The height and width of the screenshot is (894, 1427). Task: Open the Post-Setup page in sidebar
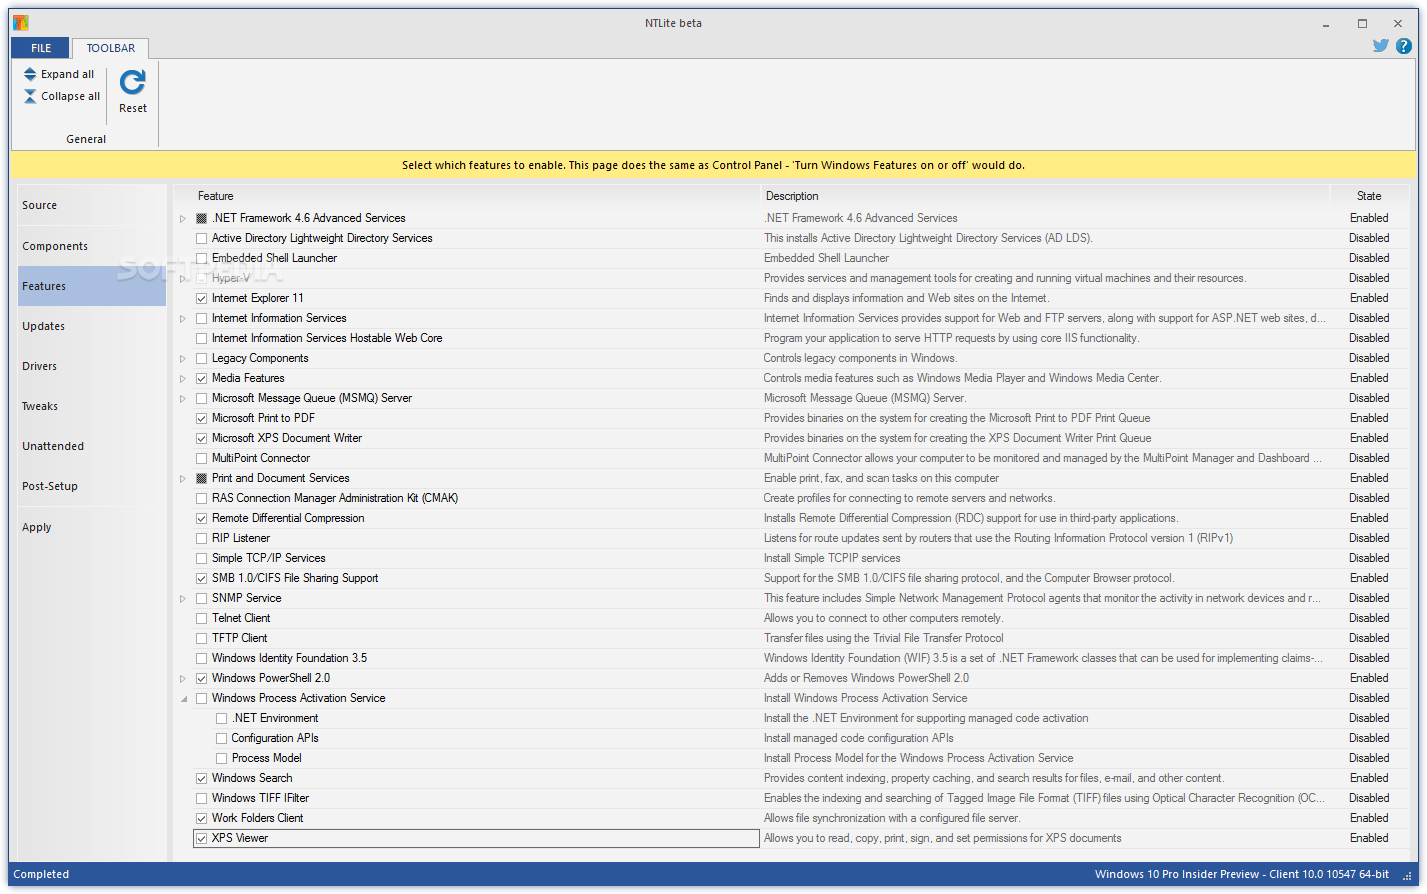pyautogui.click(x=92, y=486)
